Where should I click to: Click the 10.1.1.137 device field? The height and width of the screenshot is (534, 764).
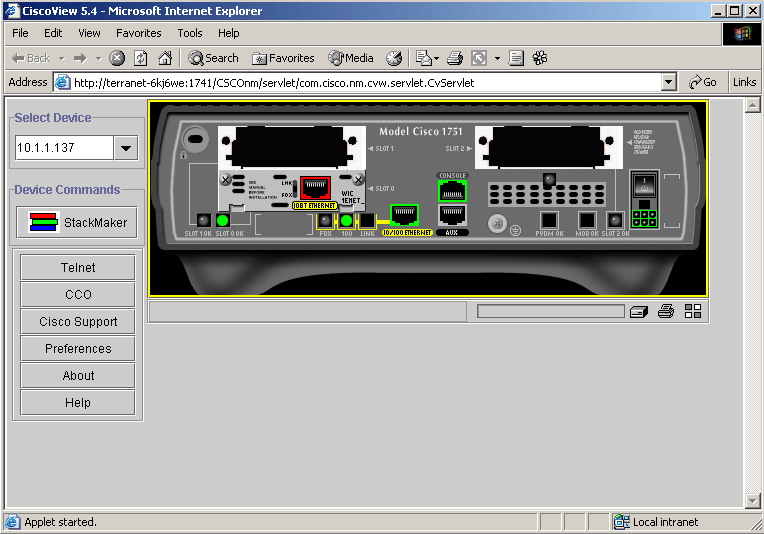click(x=64, y=148)
